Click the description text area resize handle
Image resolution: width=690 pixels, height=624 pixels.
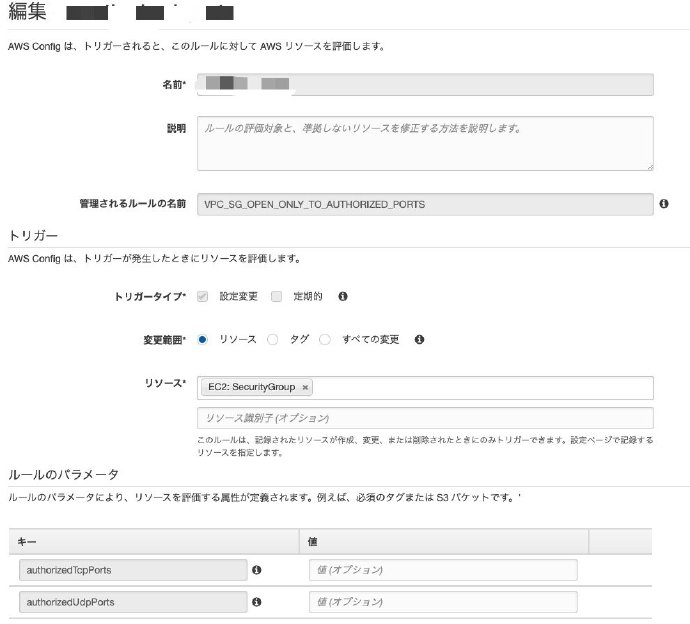click(650, 167)
